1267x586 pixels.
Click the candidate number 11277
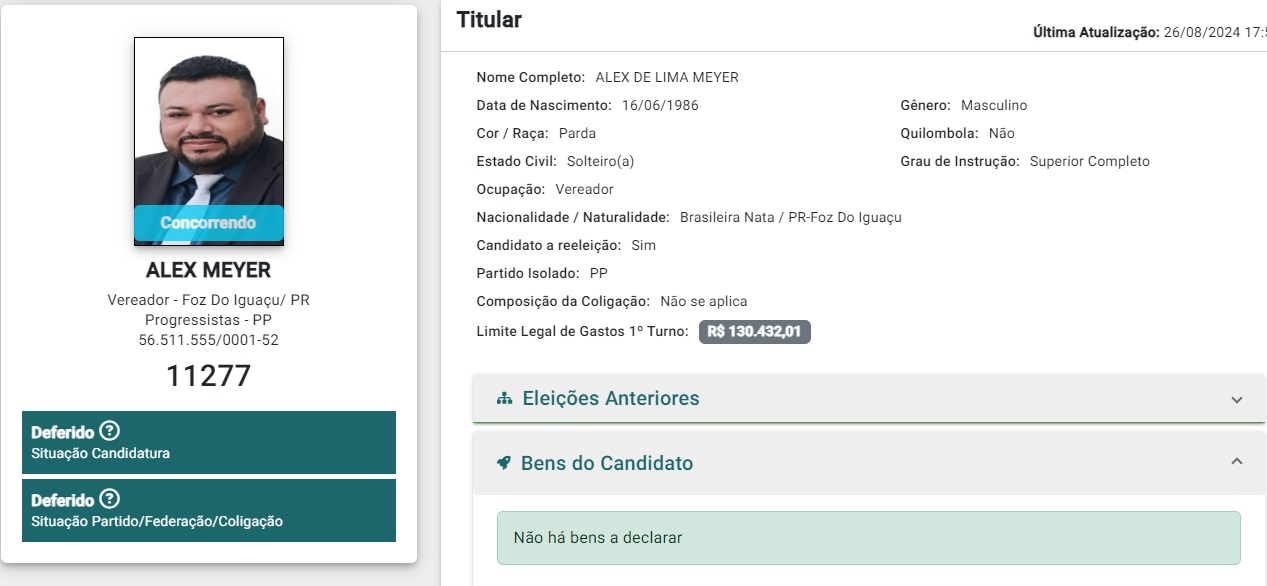[x=209, y=376]
